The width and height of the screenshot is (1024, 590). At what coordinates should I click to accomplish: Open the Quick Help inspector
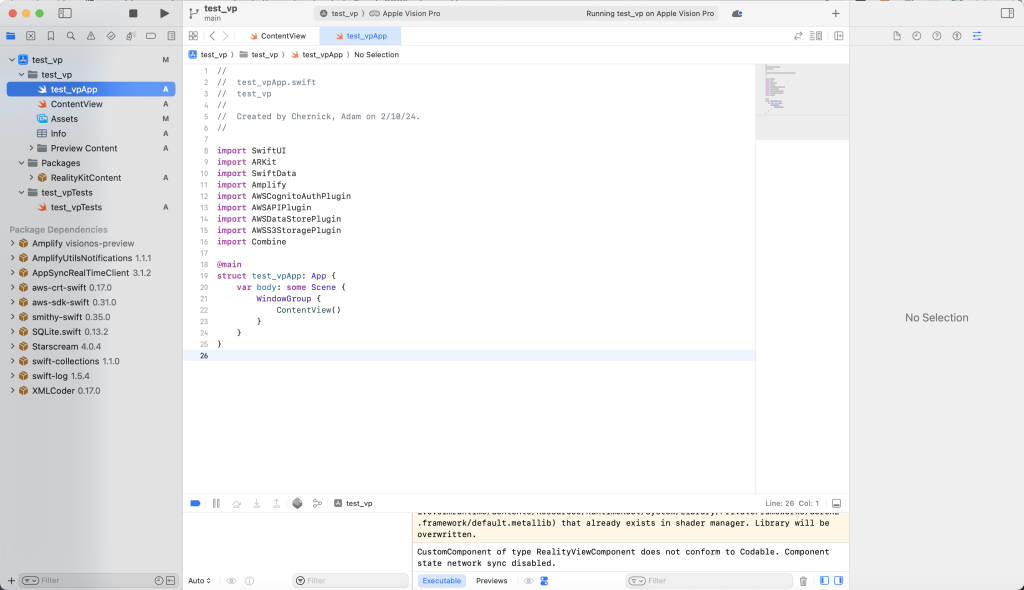click(x=937, y=36)
